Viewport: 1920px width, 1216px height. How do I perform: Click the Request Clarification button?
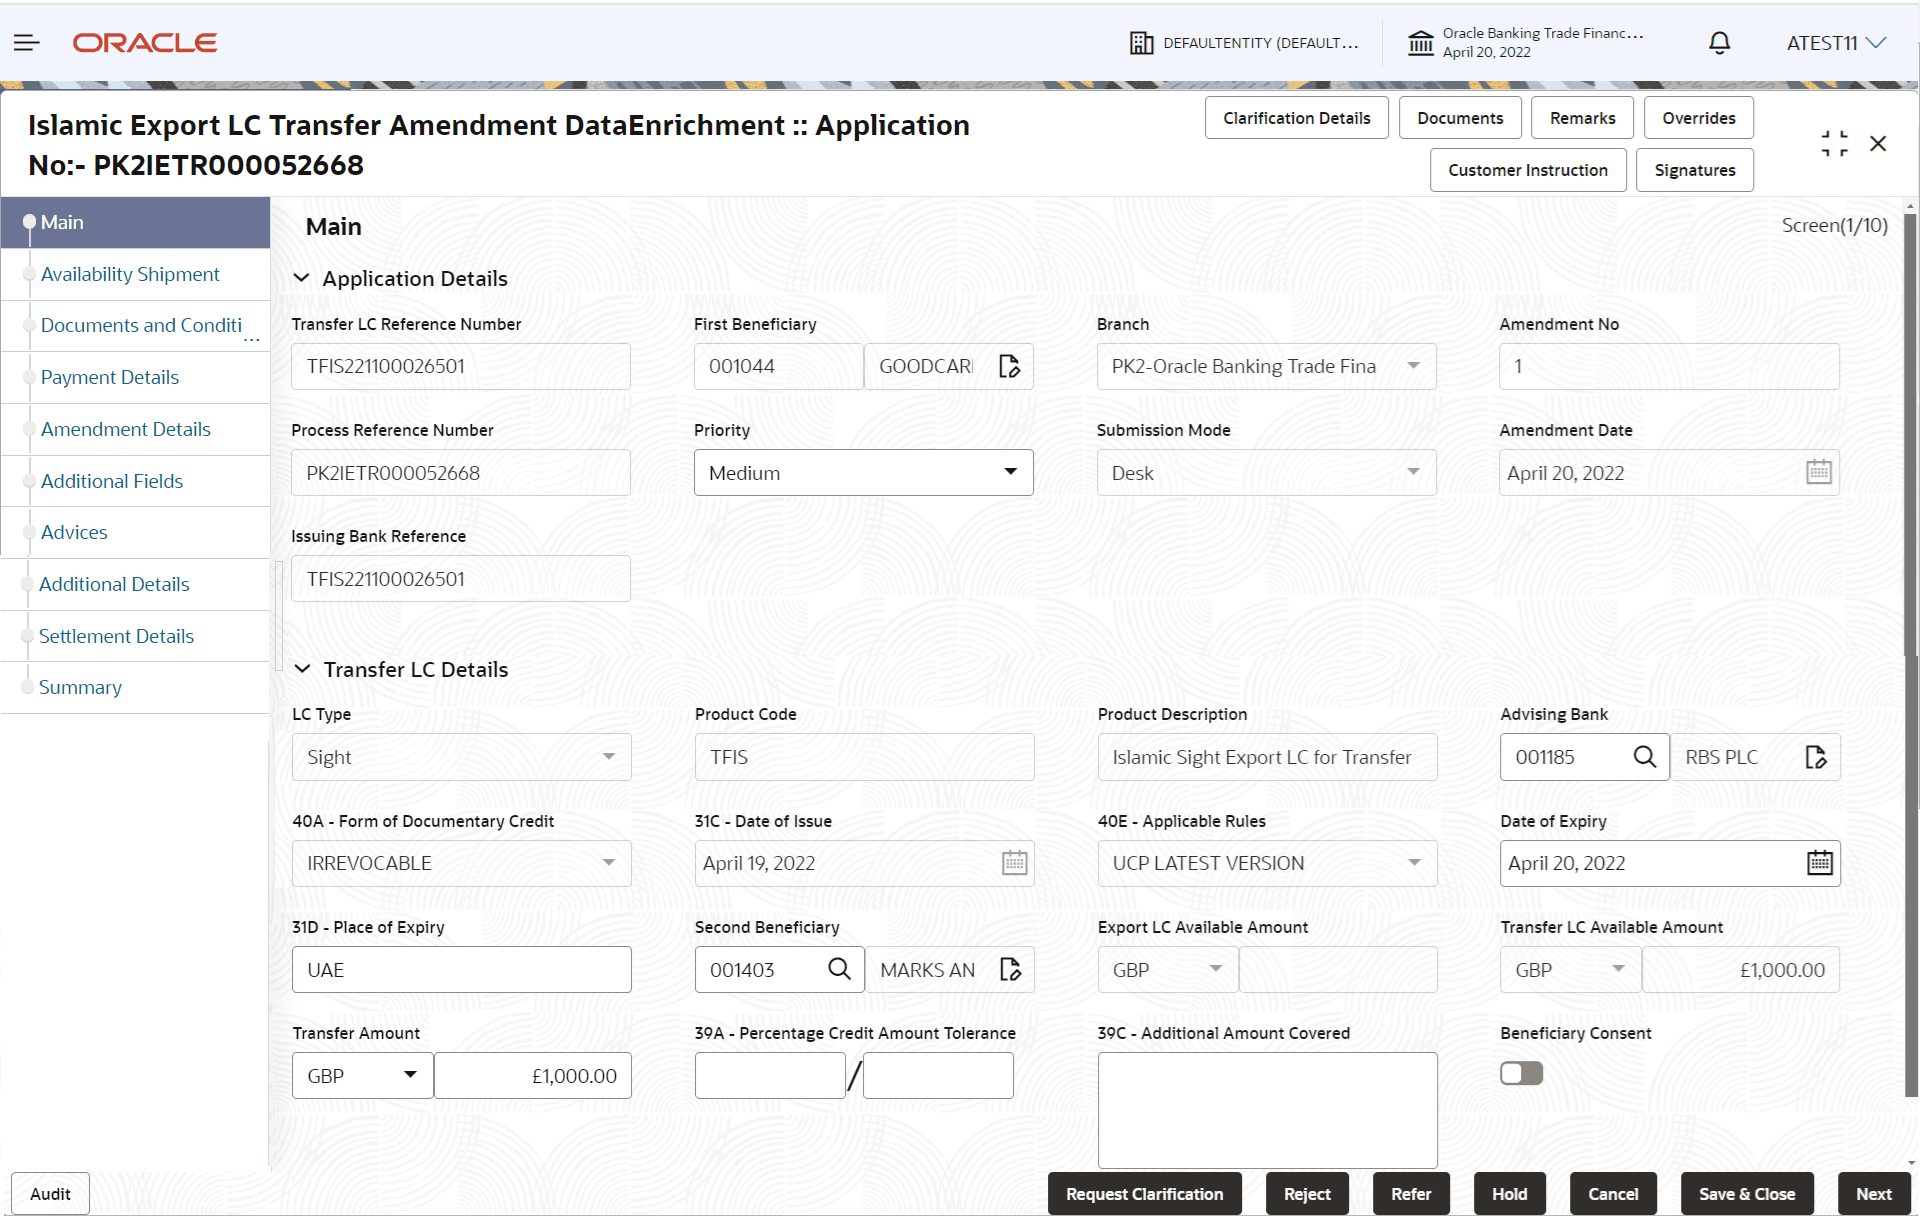pyautogui.click(x=1144, y=1194)
